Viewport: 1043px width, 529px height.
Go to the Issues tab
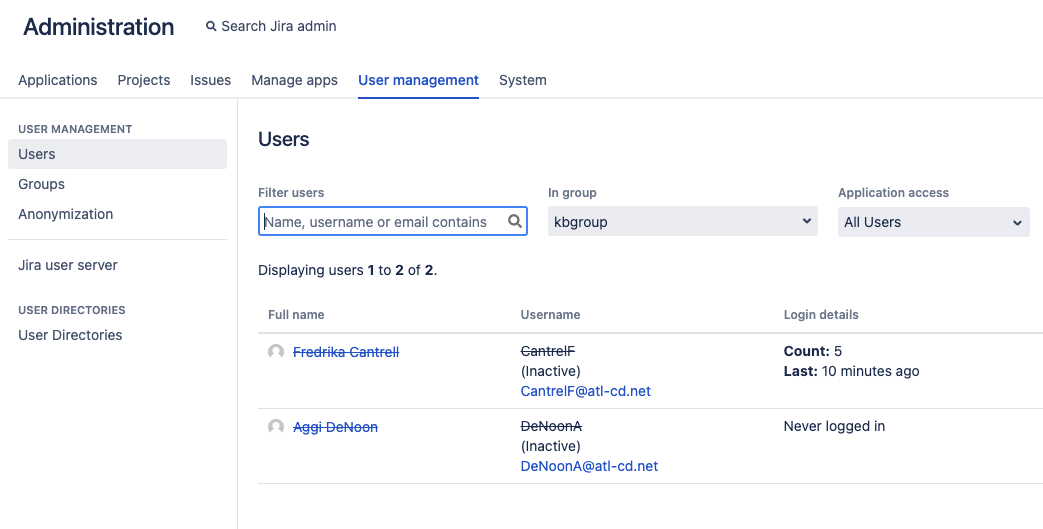tap(211, 80)
